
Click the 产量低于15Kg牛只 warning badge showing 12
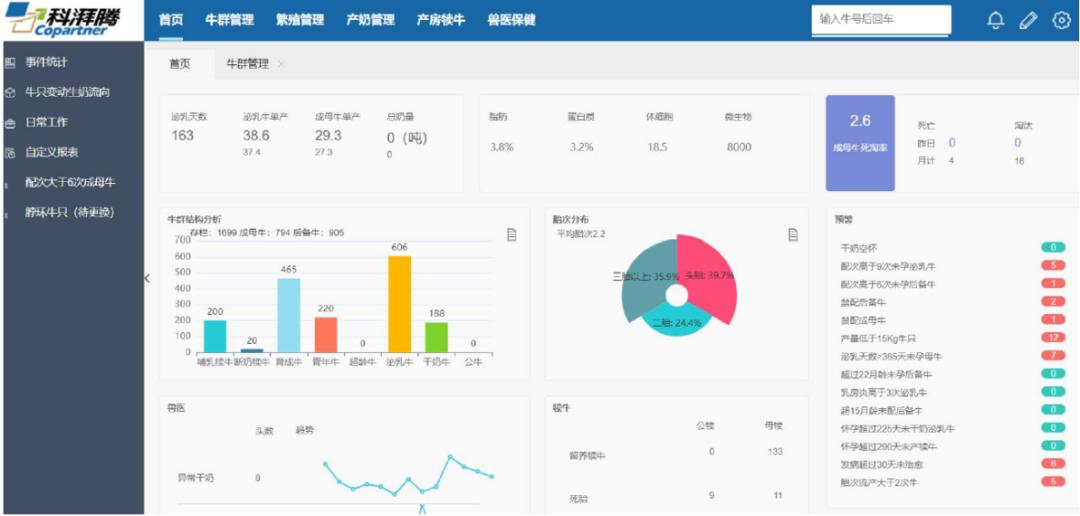(1052, 338)
